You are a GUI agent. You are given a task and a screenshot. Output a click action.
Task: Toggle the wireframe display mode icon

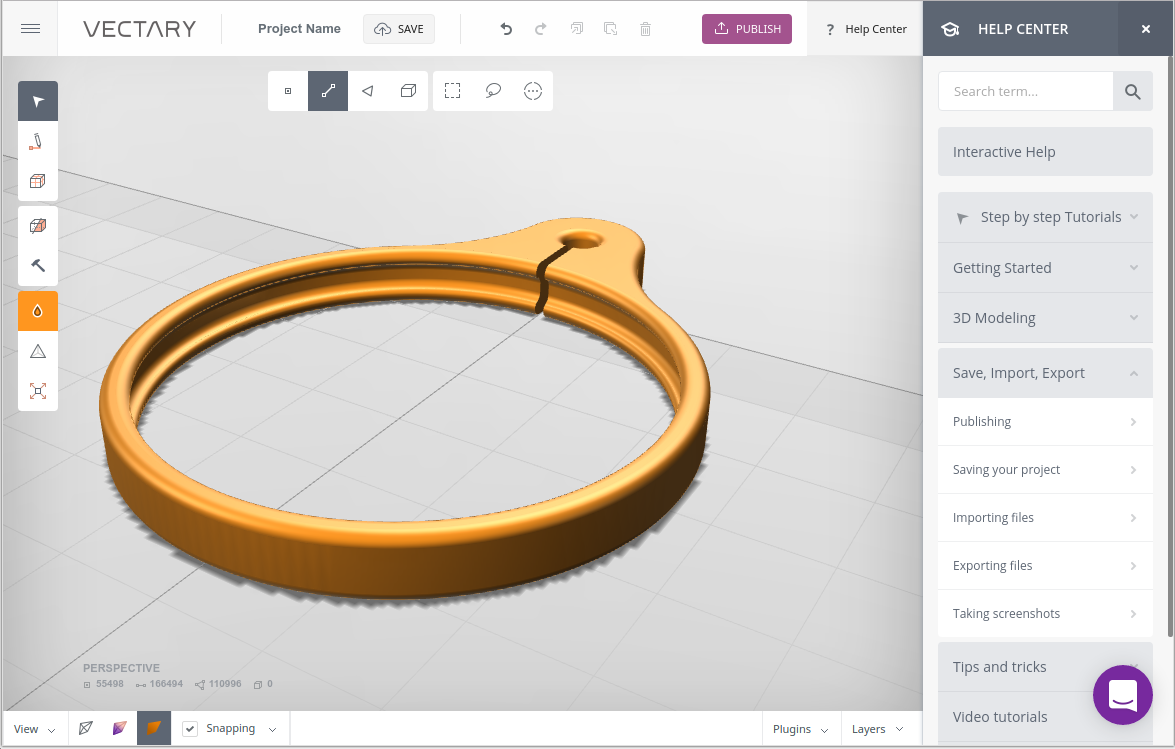pos(86,729)
